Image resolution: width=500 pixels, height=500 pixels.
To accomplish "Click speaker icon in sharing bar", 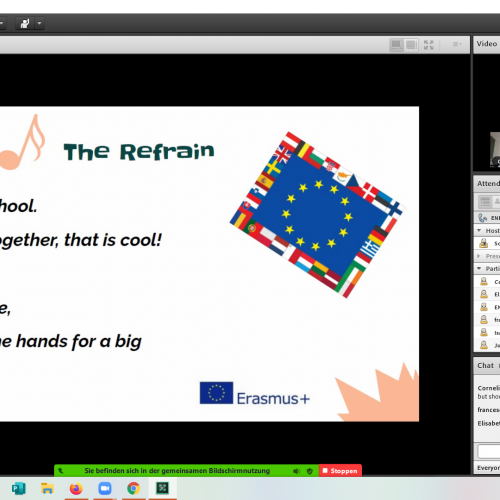I will (296, 471).
